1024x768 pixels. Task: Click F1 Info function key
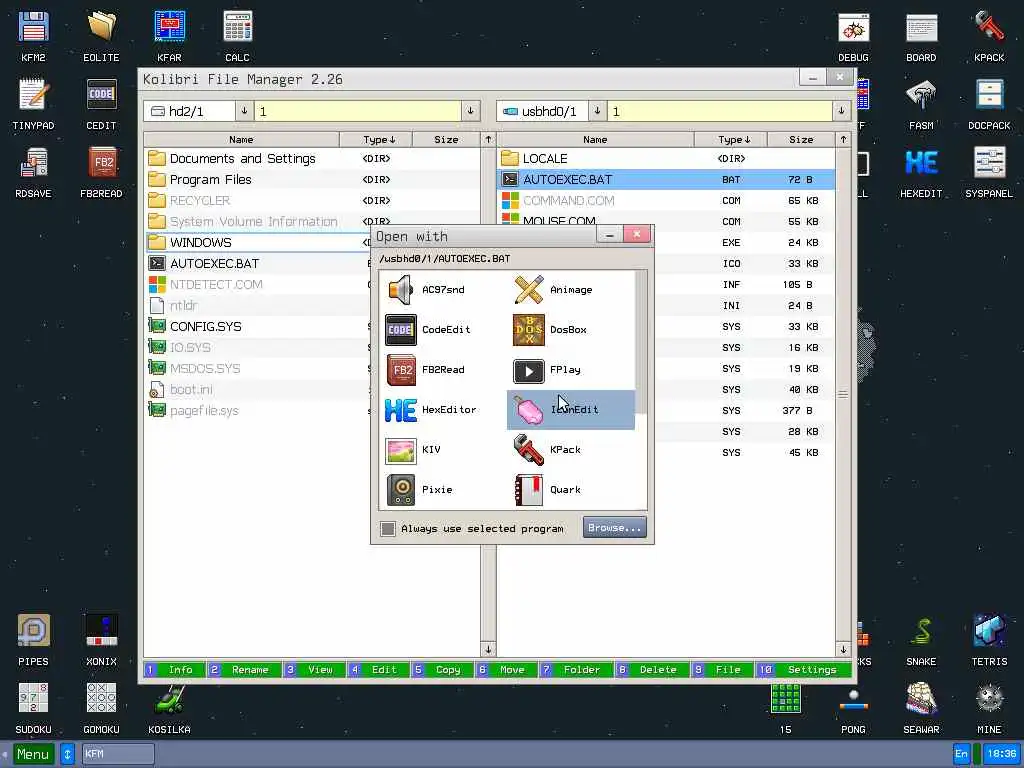(x=174, y=669)
